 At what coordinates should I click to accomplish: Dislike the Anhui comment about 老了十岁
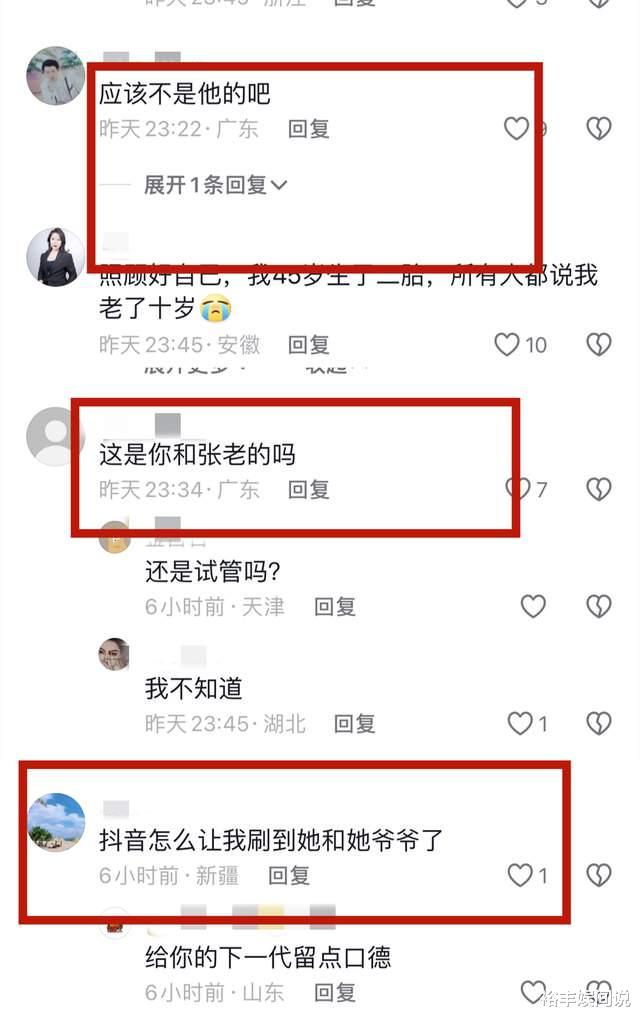click(598, 344)
